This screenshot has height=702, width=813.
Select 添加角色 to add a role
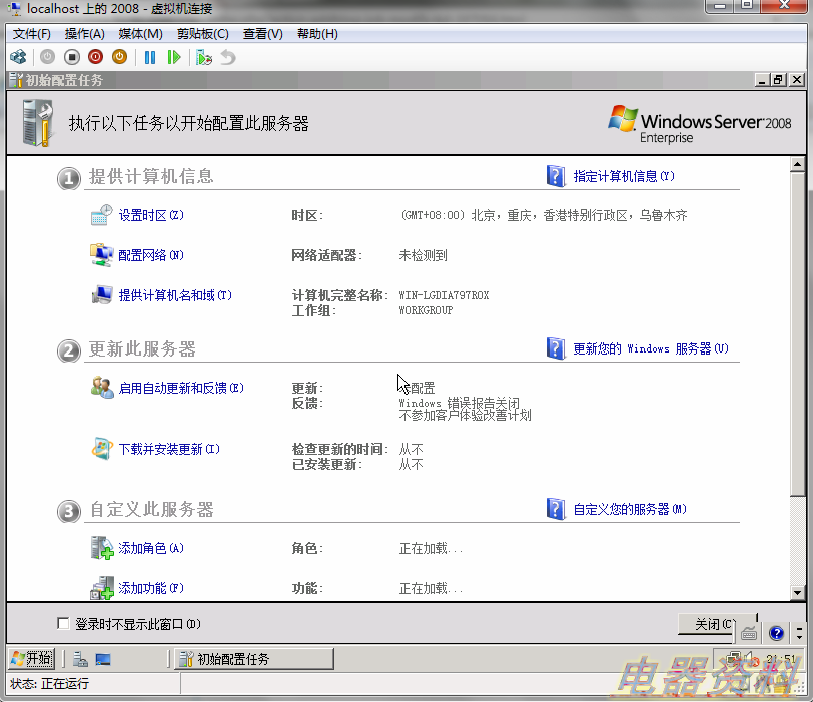click(x=151, y=548)
